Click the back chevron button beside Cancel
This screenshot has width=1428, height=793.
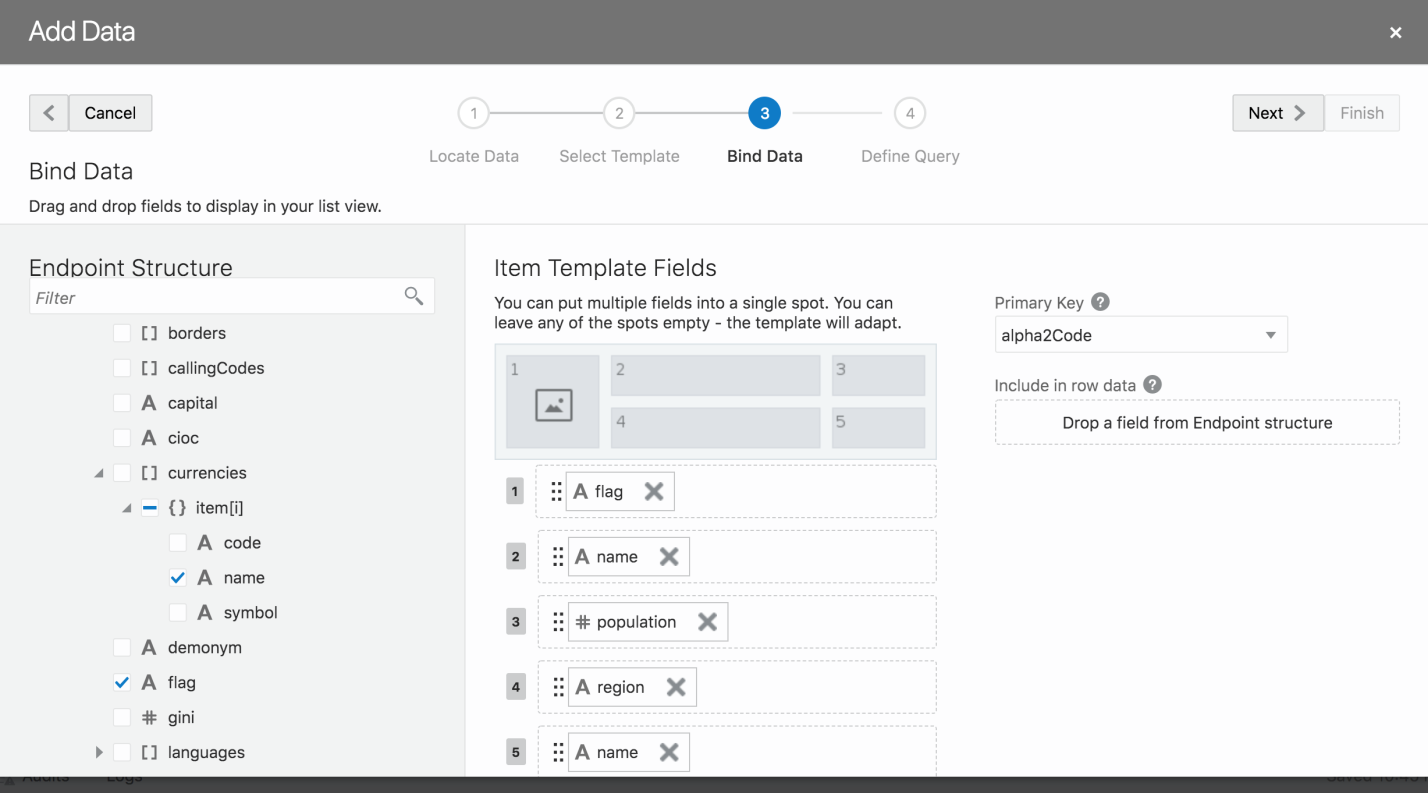49,113
